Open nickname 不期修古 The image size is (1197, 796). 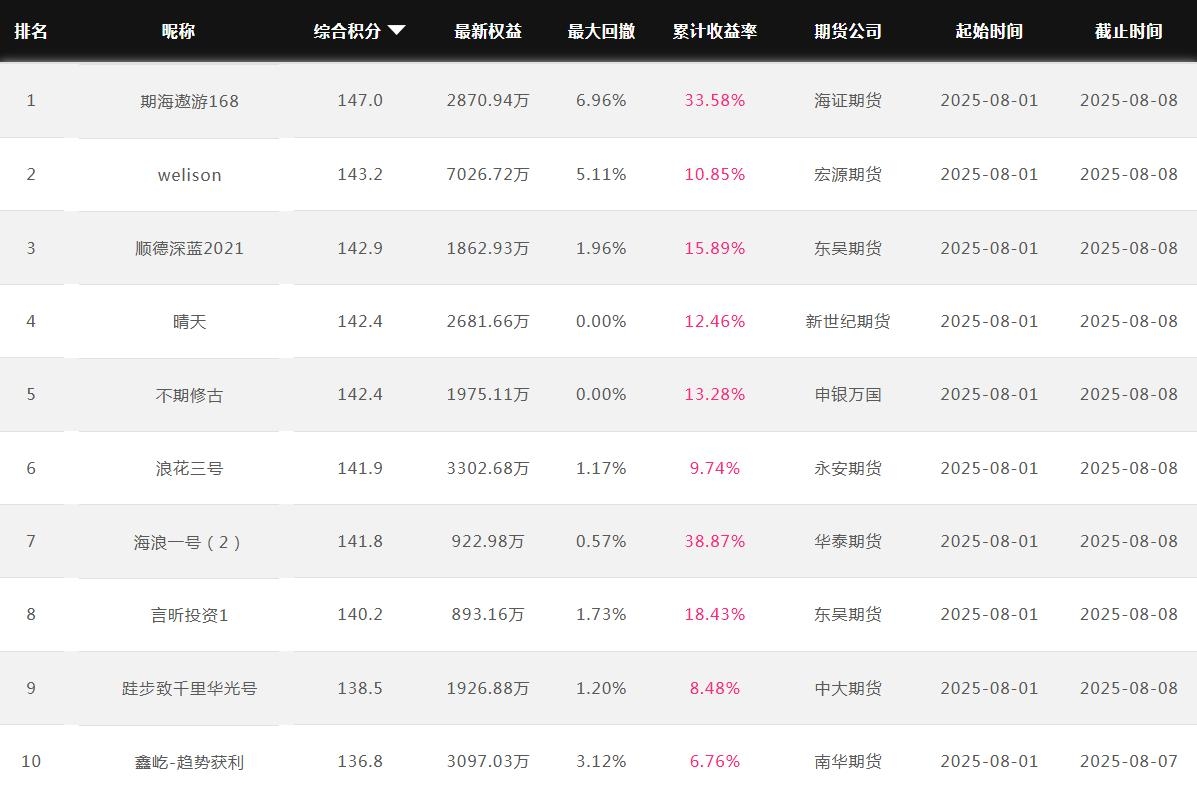click(189, 395)
